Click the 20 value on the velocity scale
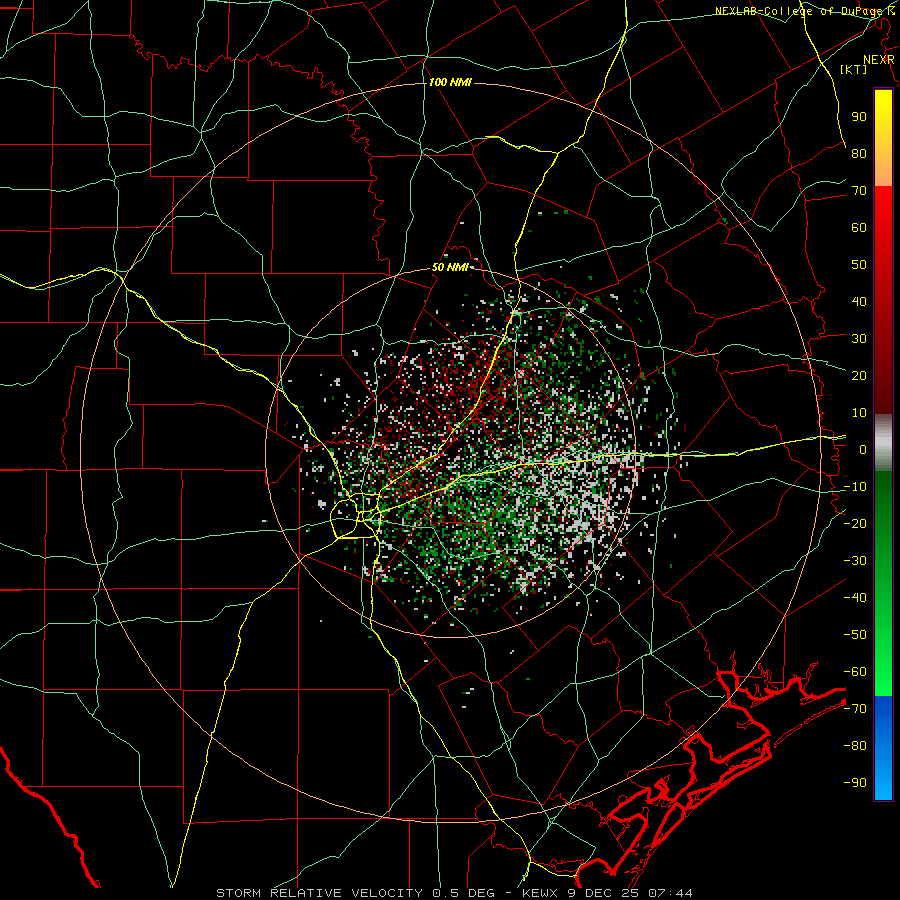Screen dimensions: 900x900 pyautogui.click(x=859, y=375)
